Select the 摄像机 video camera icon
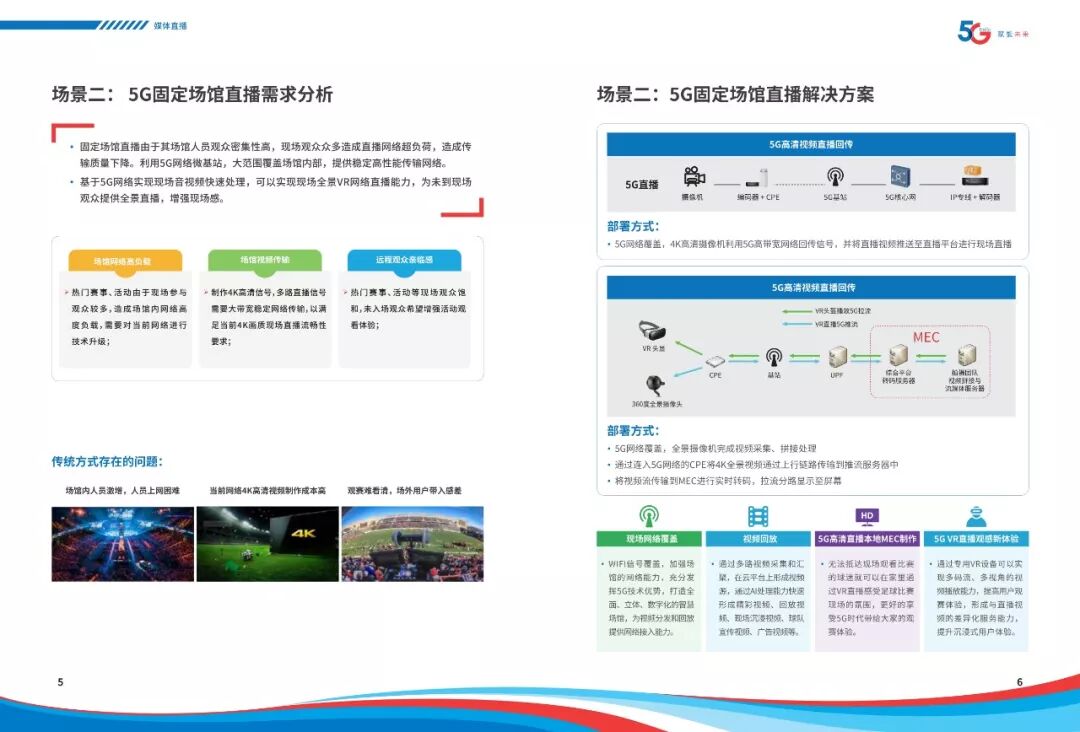 tap(694, 176)
